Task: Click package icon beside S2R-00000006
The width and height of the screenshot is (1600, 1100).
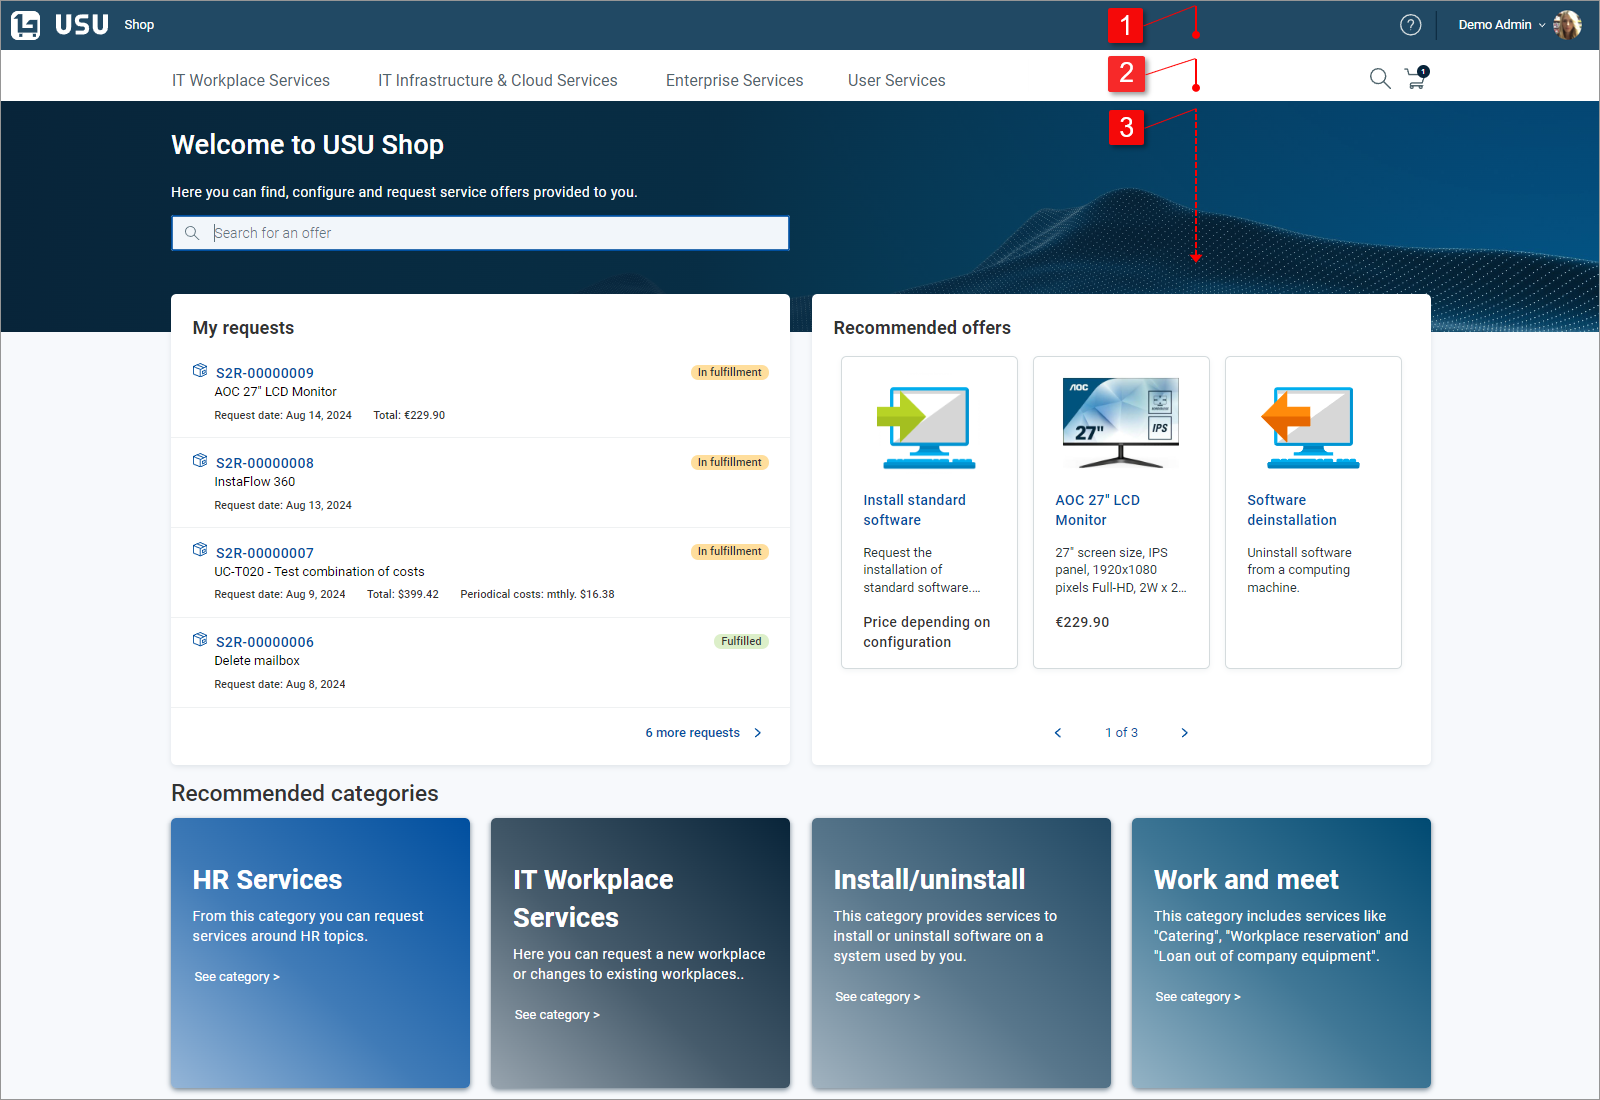Action: 200,640
